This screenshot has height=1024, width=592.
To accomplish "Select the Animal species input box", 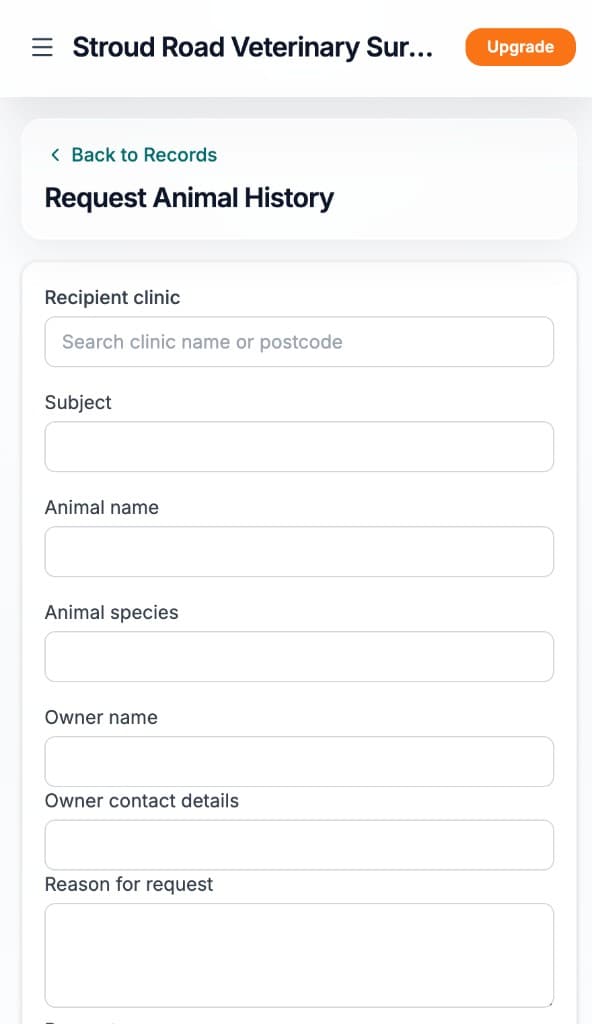I will click(x=299, y=656).
